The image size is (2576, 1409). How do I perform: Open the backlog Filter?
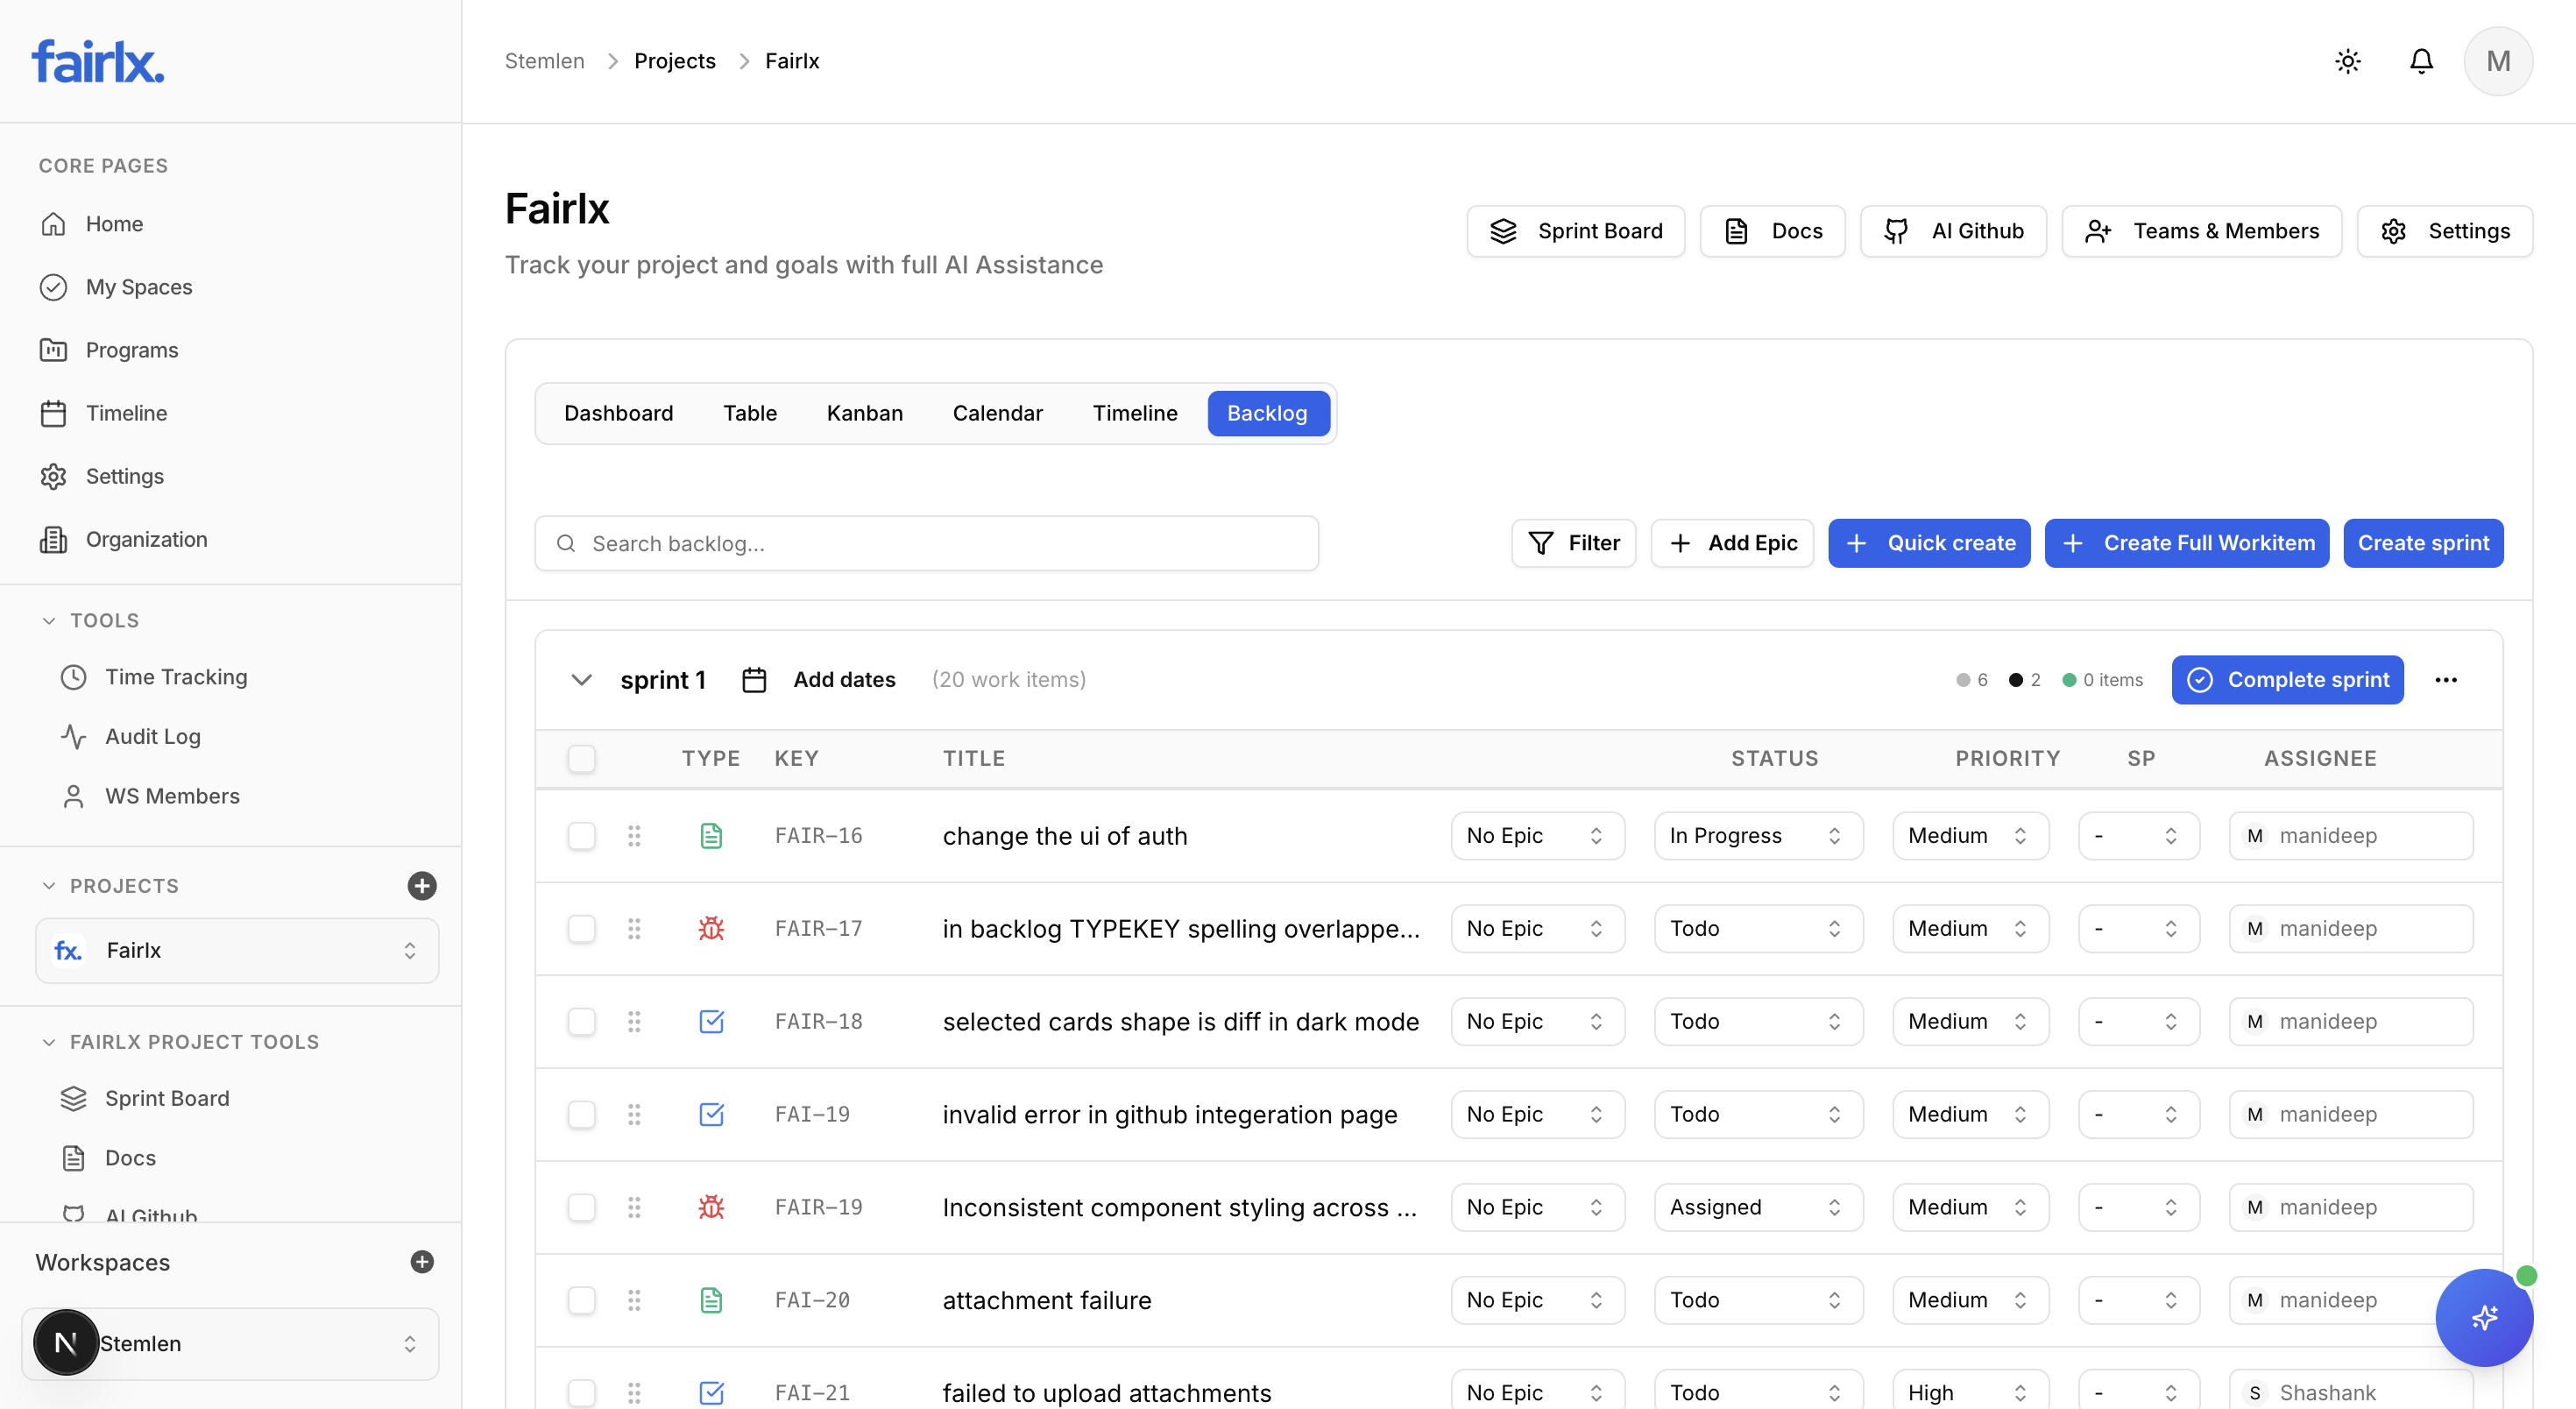[x=1573, y=543]
